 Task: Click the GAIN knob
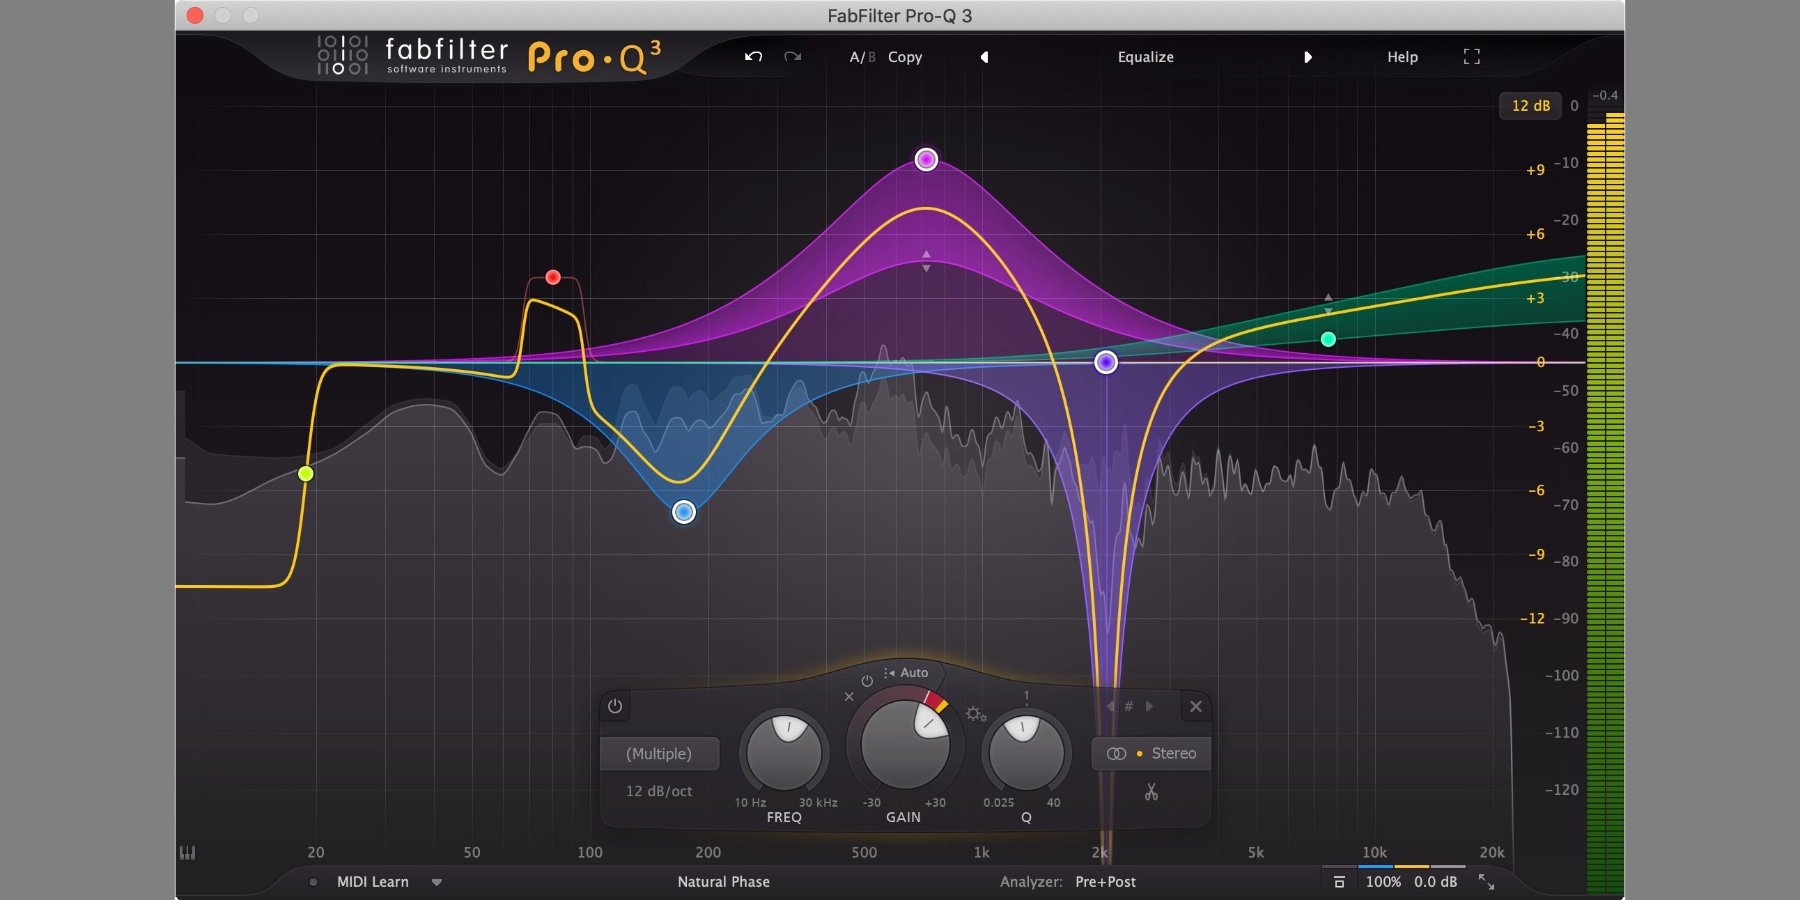[x=904, y=745]
